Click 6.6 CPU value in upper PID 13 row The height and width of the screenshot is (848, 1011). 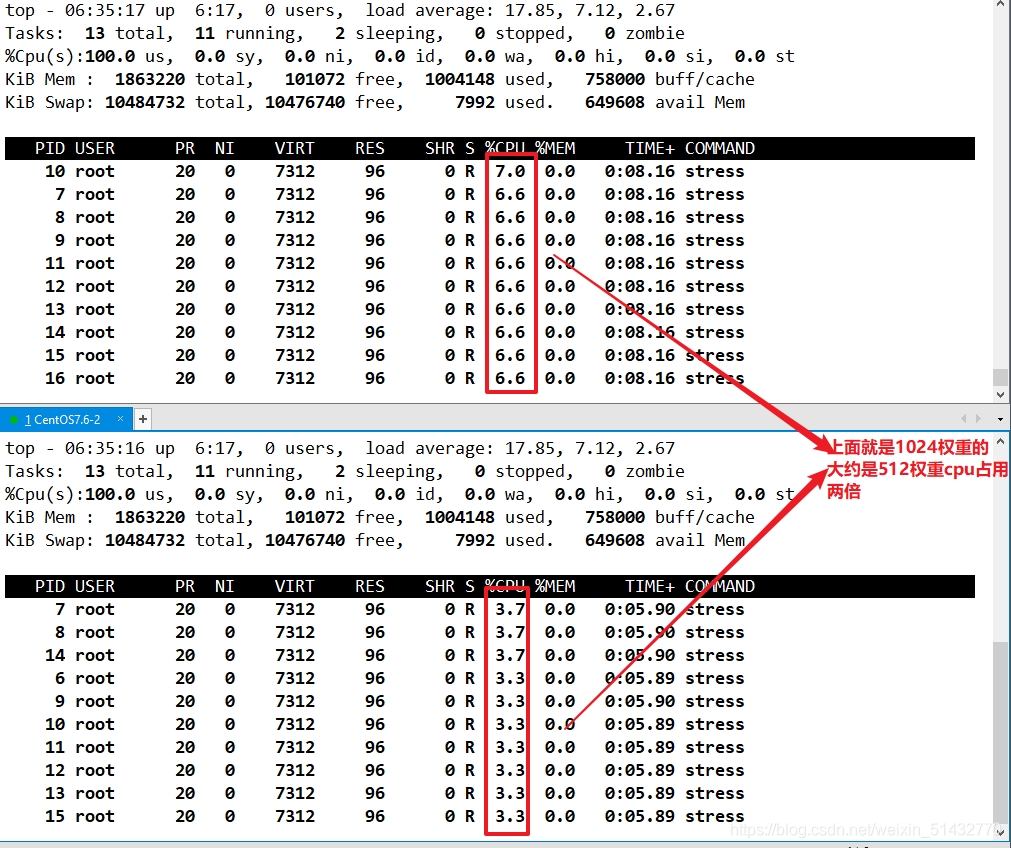(x=510, y=310)
